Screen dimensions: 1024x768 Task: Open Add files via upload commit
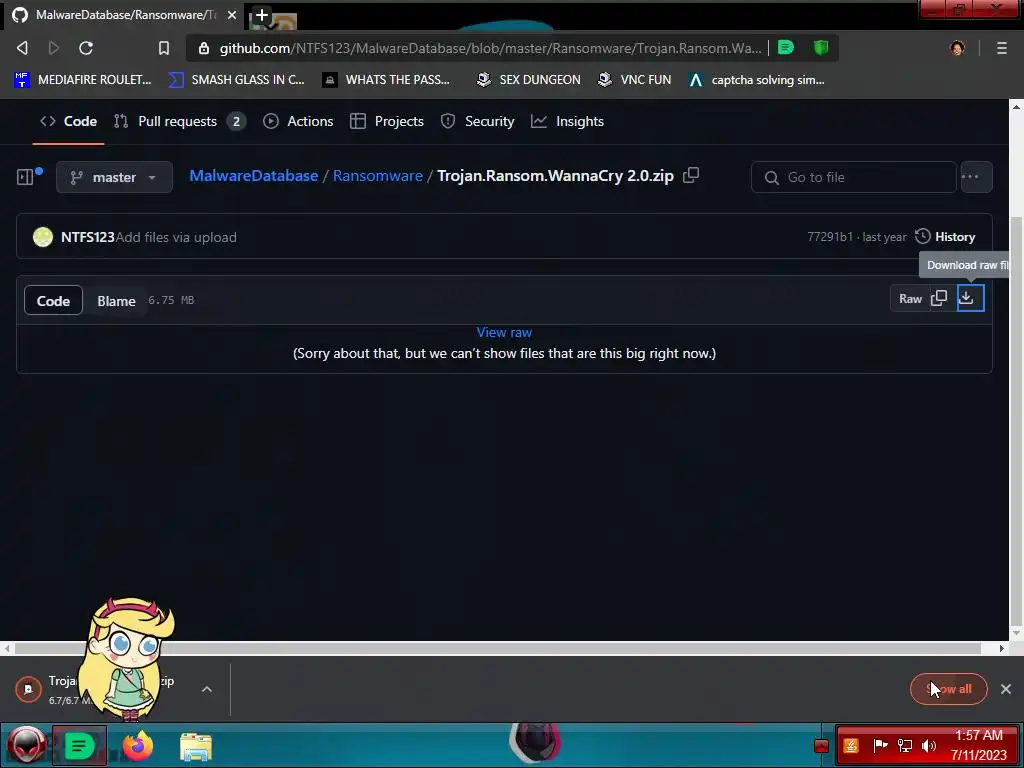[x=176, y=237]
